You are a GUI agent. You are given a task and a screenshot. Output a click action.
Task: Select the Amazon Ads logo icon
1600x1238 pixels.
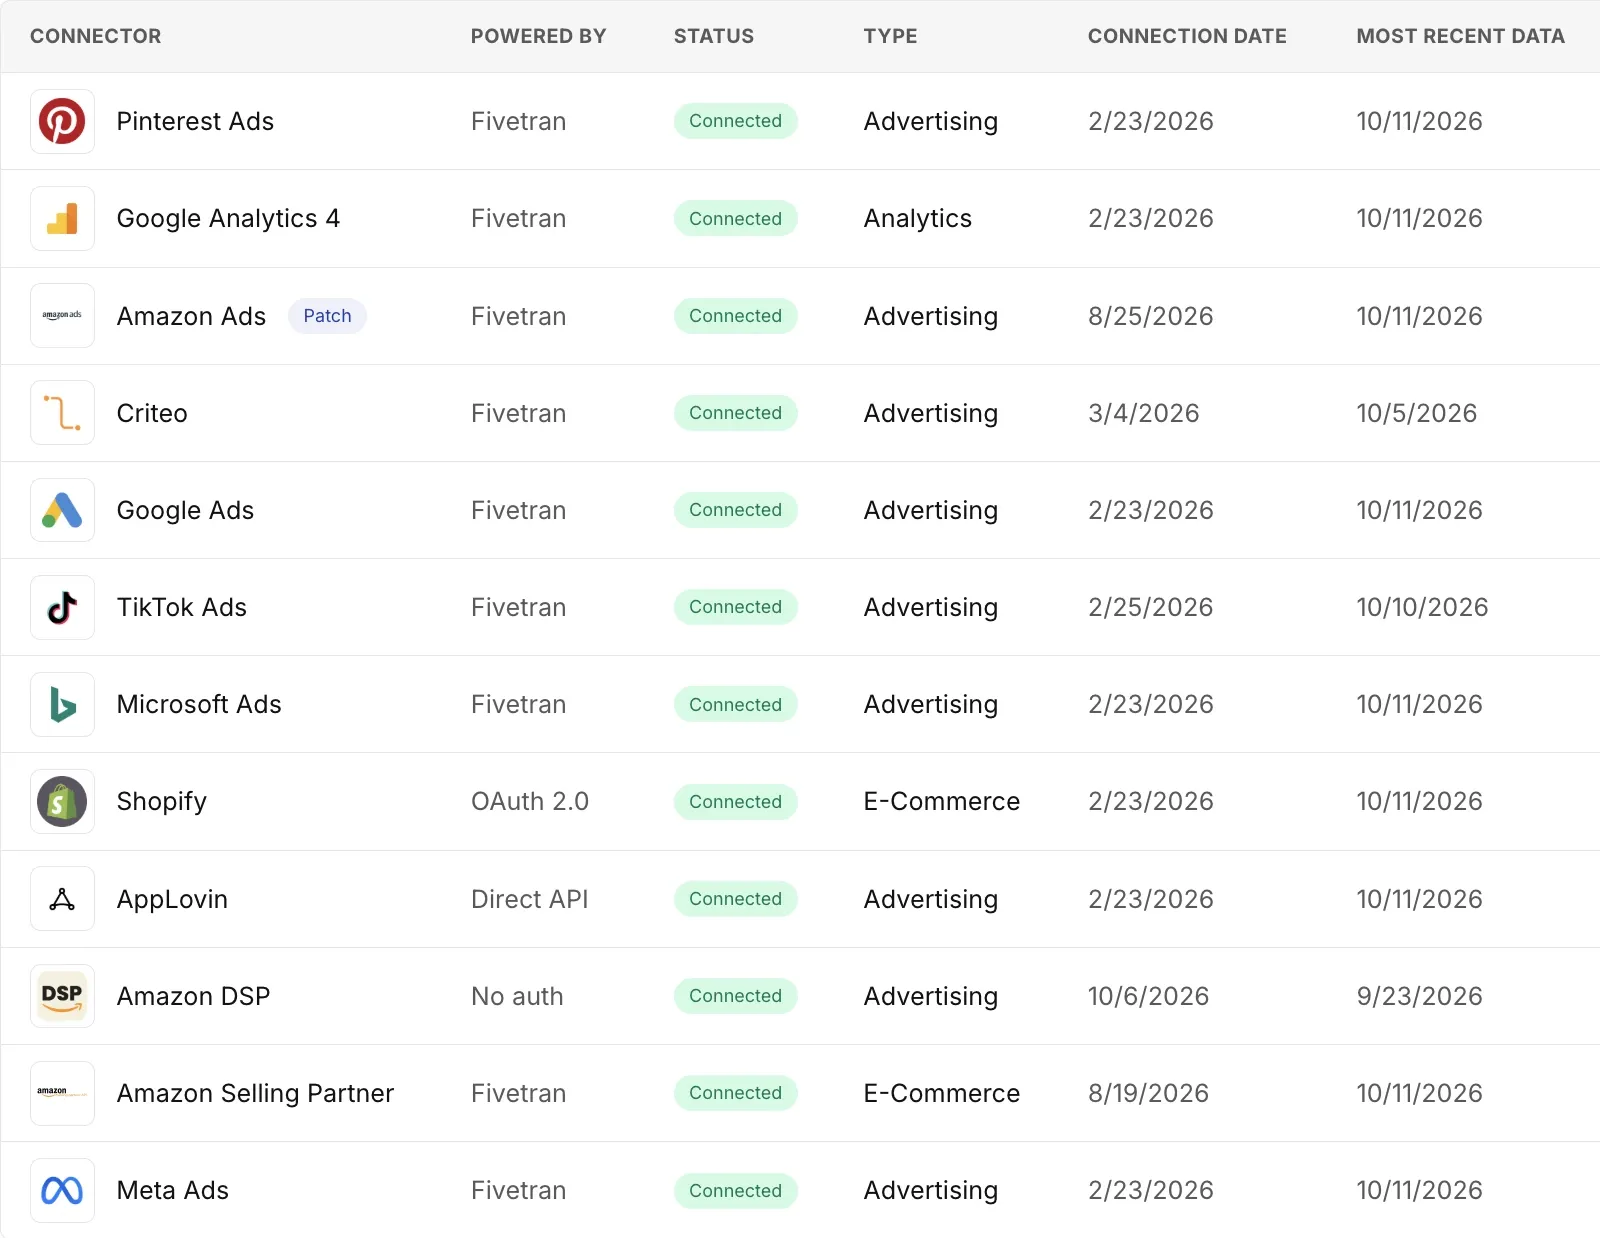pyautogui.click(x=62, y=316)
